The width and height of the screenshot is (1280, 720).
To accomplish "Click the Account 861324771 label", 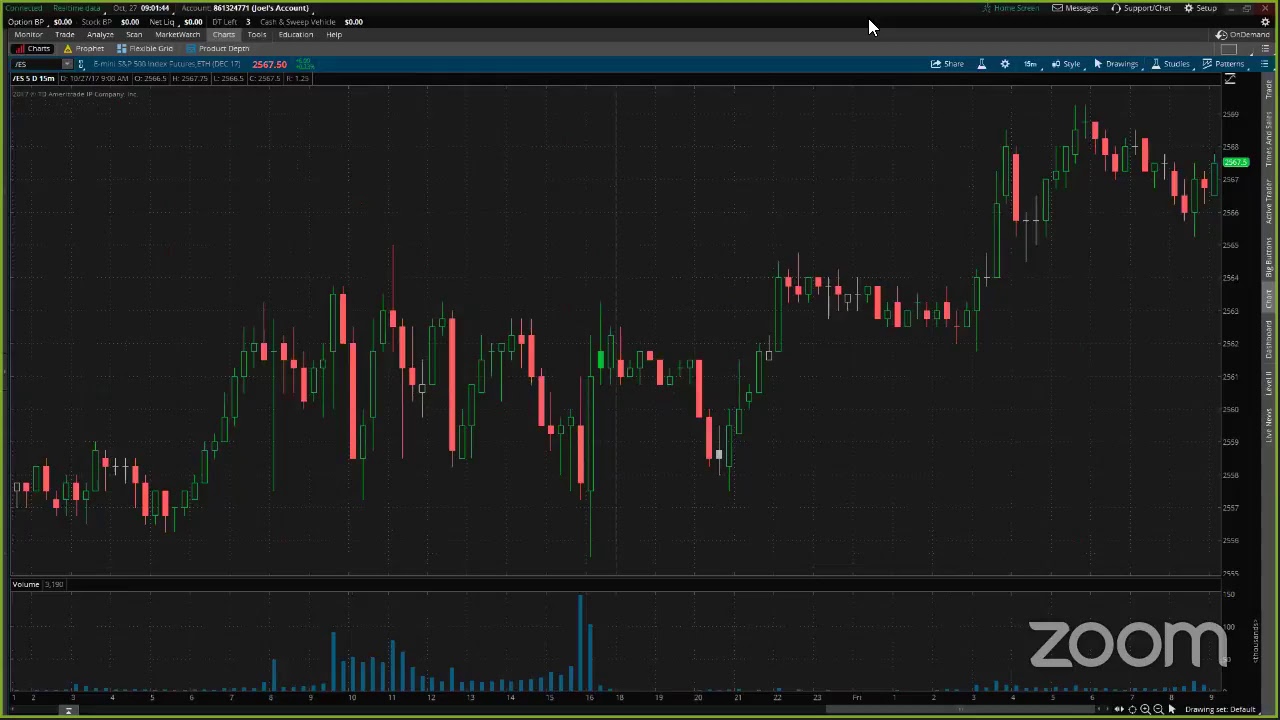I will pyautogui.click(x=245, y=8).
